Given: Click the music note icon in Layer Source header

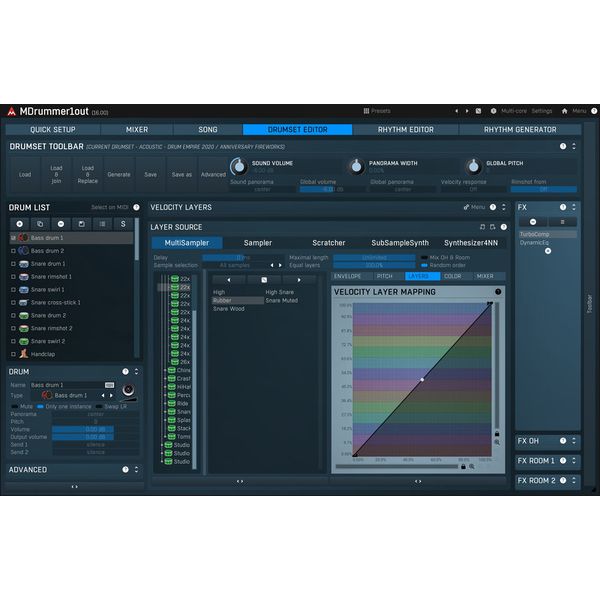Looking at the screenshot, I should tap(483, 227).
